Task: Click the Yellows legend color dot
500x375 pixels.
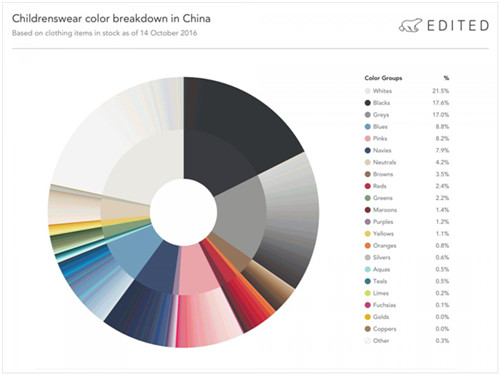Action: (x=368, y=234)
